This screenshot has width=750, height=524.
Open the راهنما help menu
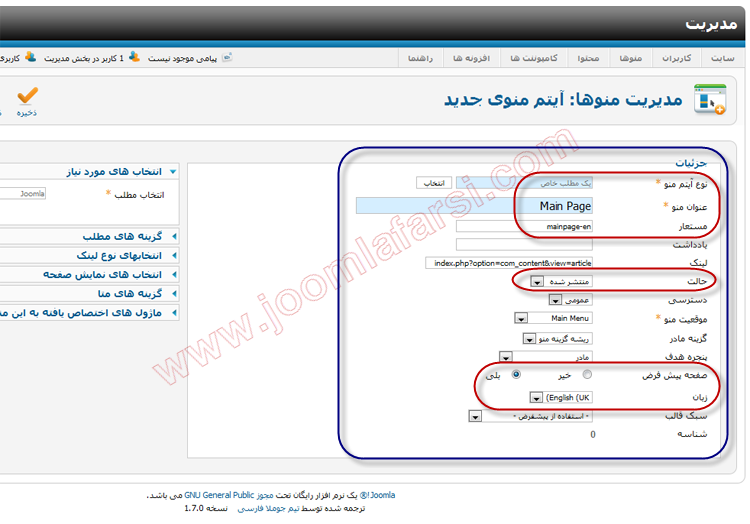click(420, 58)
